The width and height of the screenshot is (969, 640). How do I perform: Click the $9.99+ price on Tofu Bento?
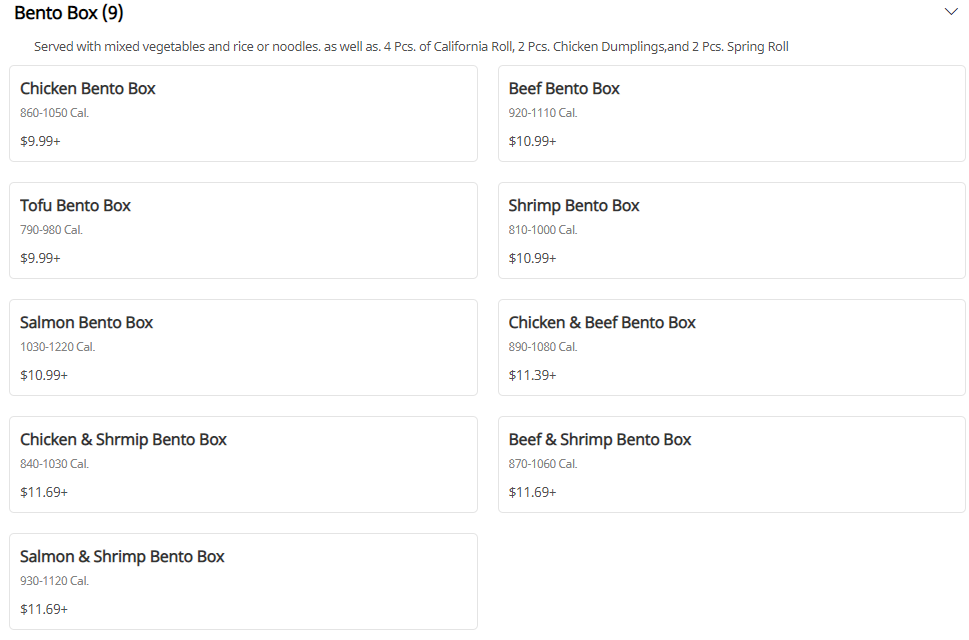pyautogui.click(x=40, y=258)
